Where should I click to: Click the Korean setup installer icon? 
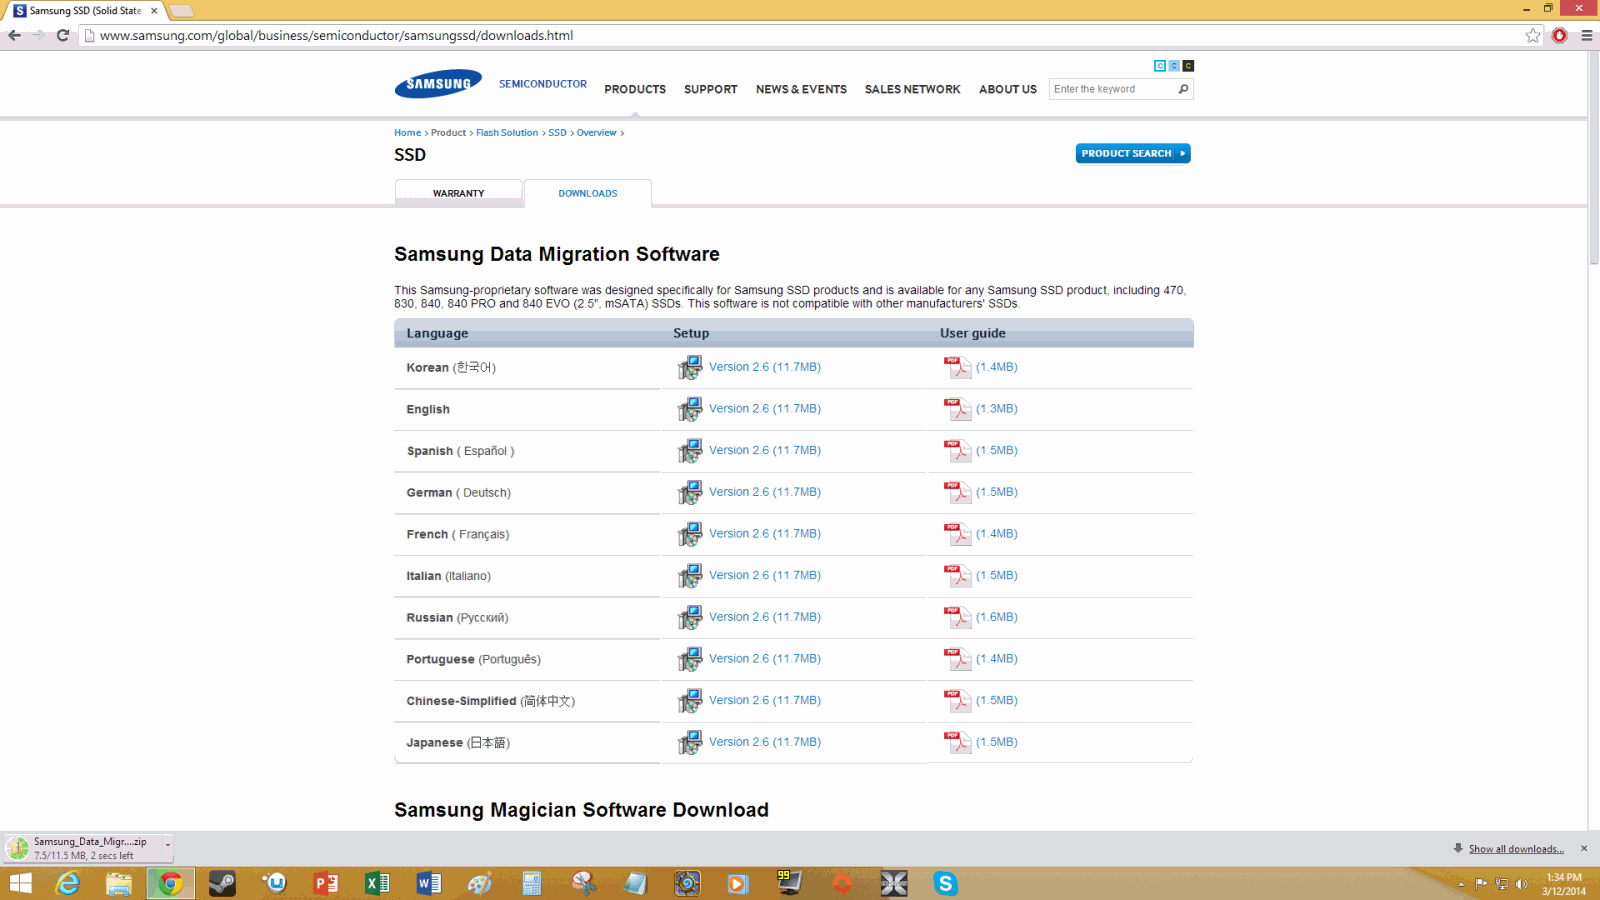coord(690,368)
